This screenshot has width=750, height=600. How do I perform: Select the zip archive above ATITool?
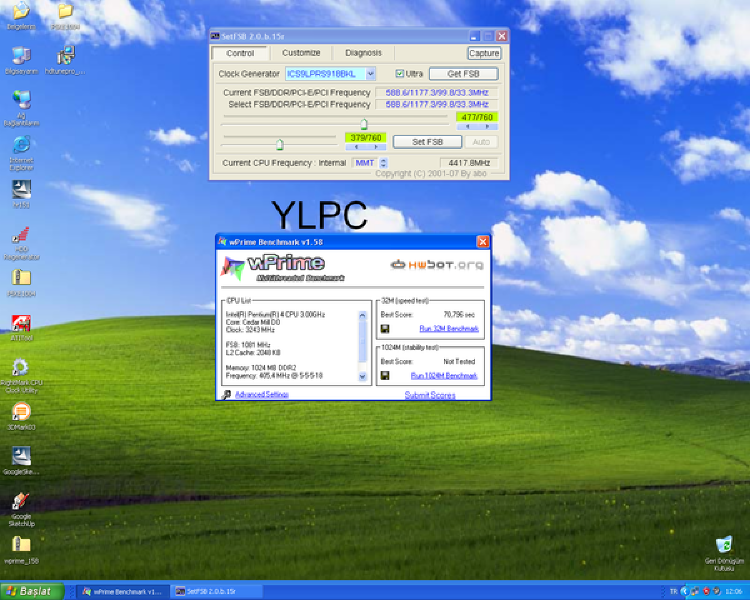pyautogui.click(x=22, y=283)
